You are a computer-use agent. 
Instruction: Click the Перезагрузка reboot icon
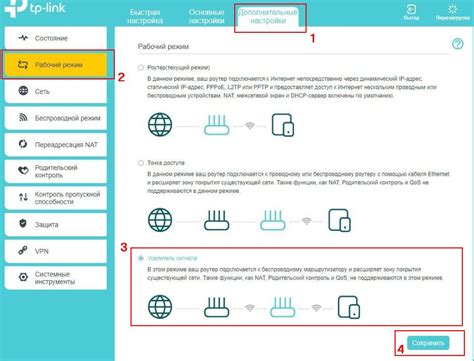[452, 9]
